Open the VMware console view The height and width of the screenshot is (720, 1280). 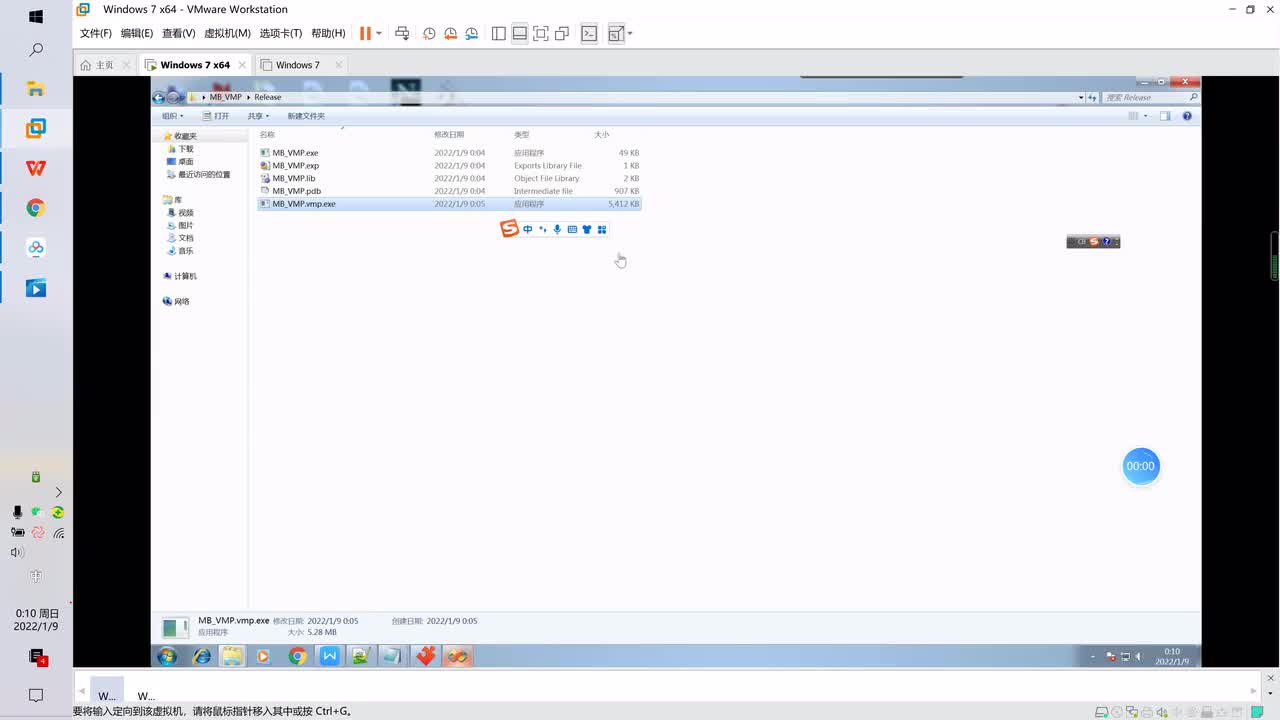click(x=589, y=33)
